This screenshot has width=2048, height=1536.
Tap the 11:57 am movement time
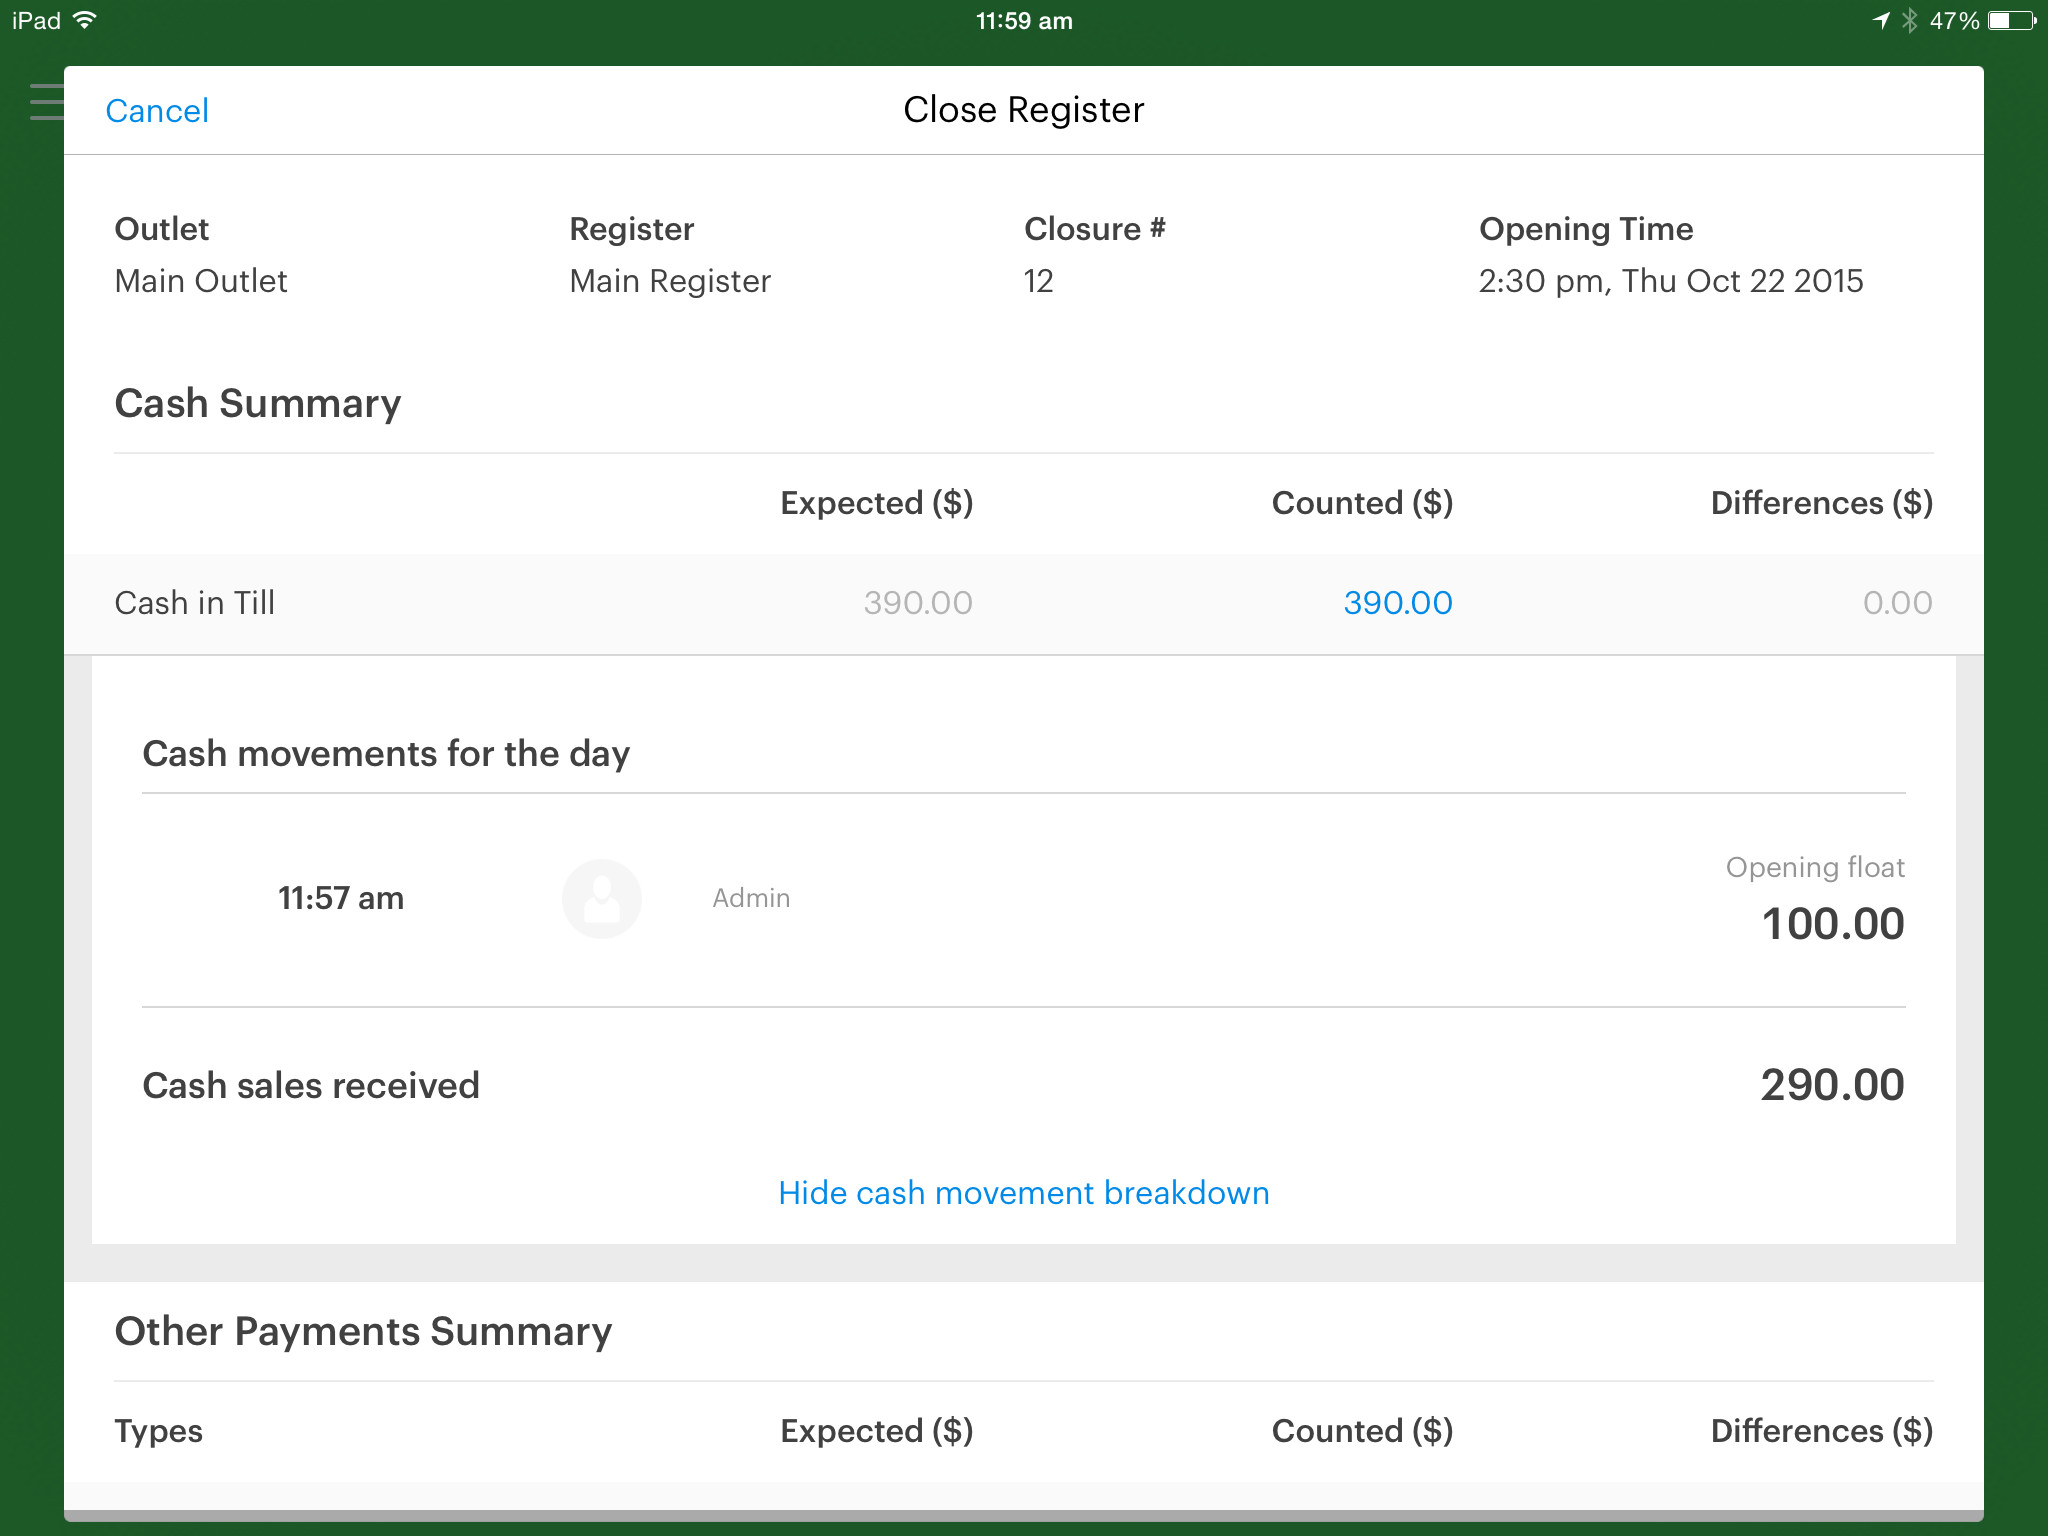tap(340, 898)
